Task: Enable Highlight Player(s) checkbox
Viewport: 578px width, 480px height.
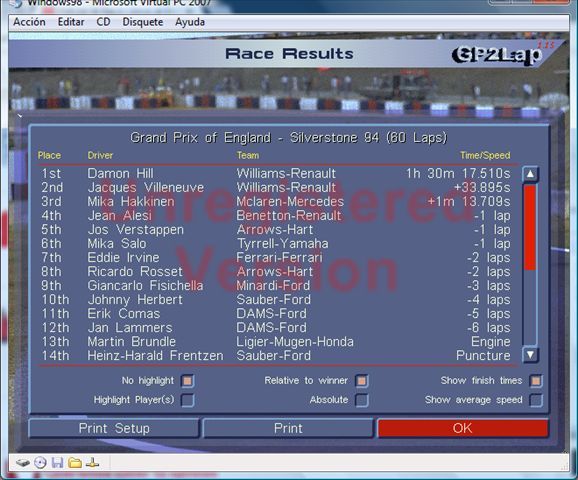Action: tap(188, 400)
